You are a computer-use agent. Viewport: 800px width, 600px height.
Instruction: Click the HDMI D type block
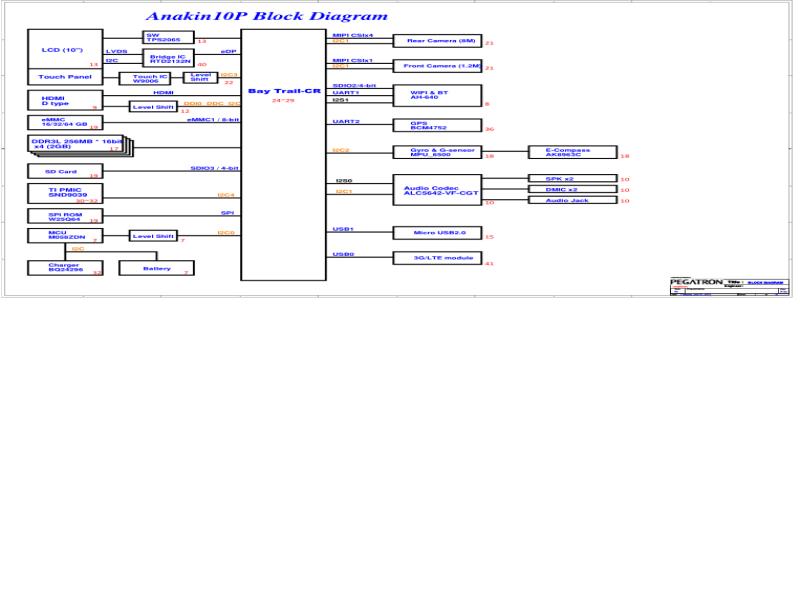click(x=65, y=100)
